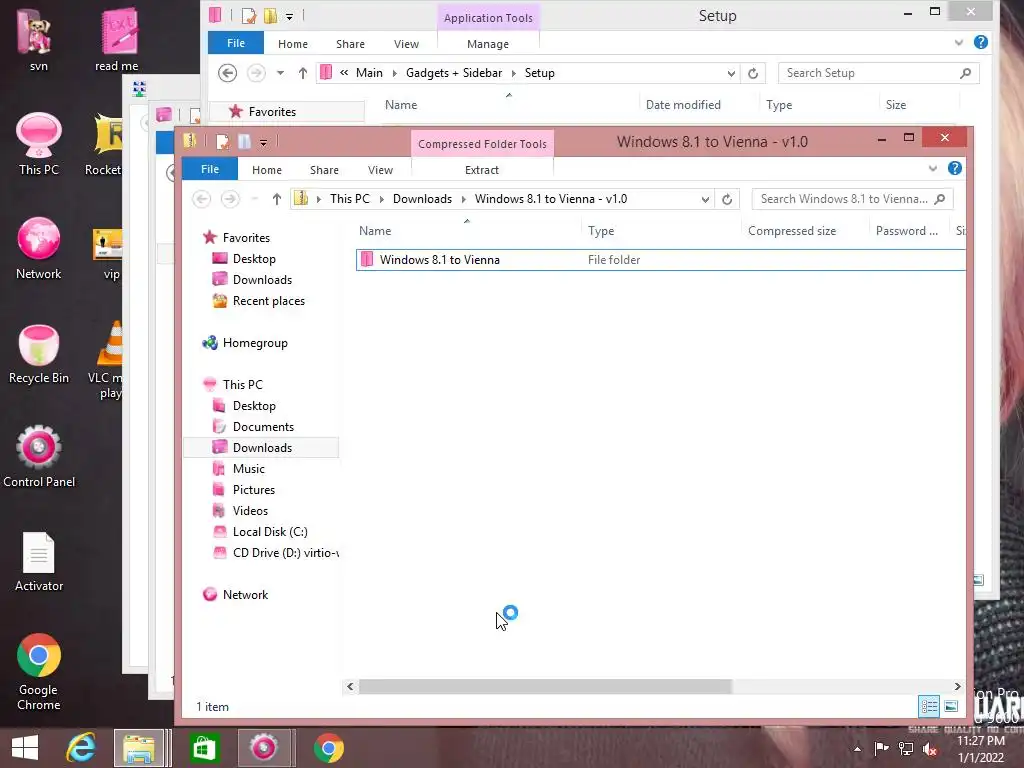Go up one level in Setup window
Viewport: 1024px width, 768px height.
click(x=302, y=73)
